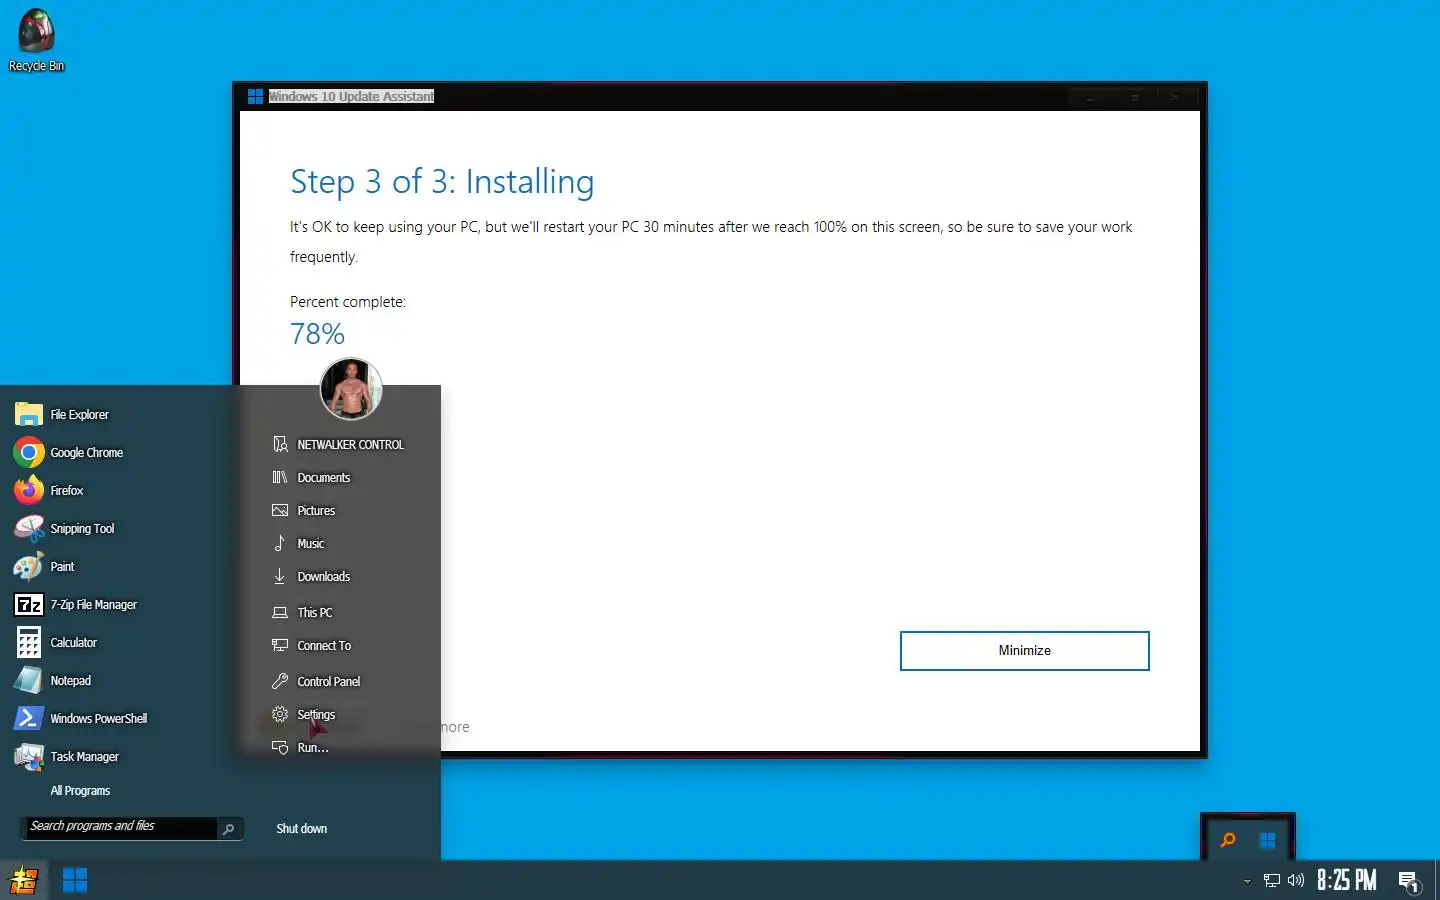Image resolution: width=1440 pixels, height=900 pixels.
Task: Click the user account picture
Action: (x=351, y=388)
